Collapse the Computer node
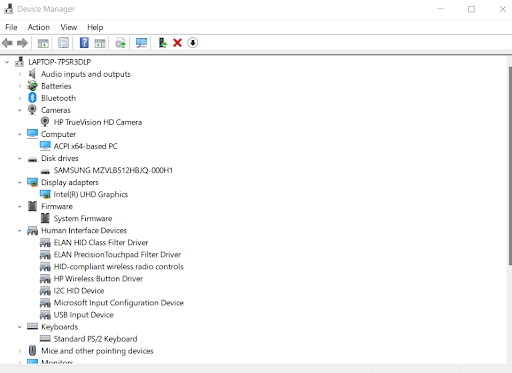512x373 pixels. 20,134
